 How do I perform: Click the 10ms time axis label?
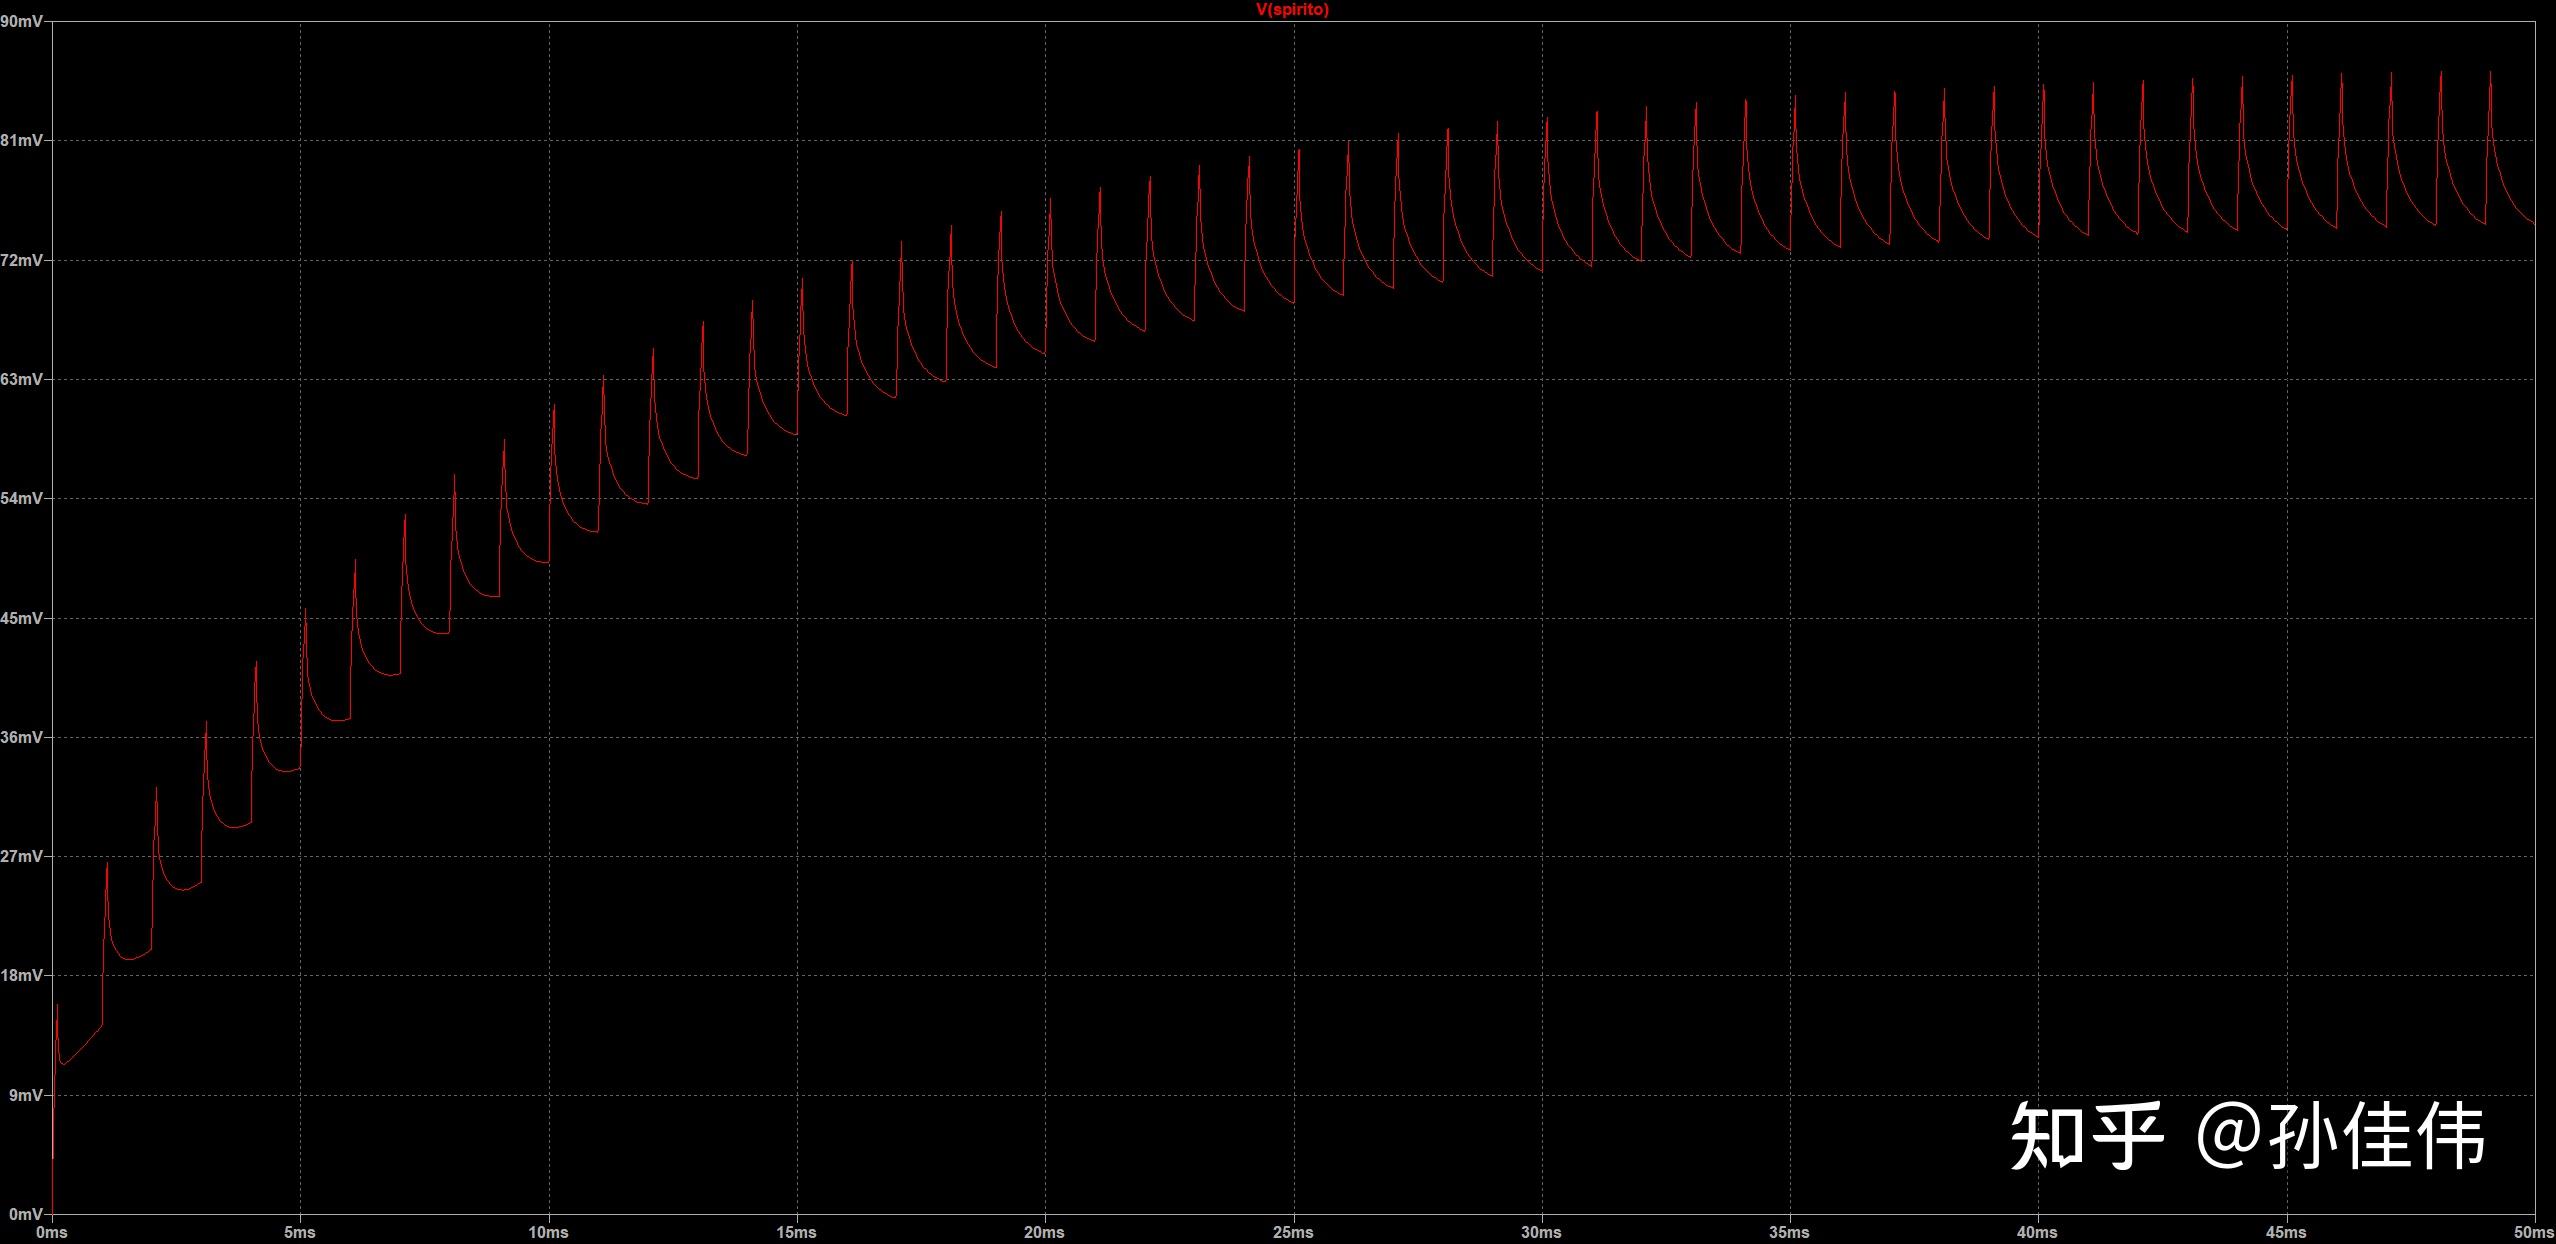coord(548,1232)
